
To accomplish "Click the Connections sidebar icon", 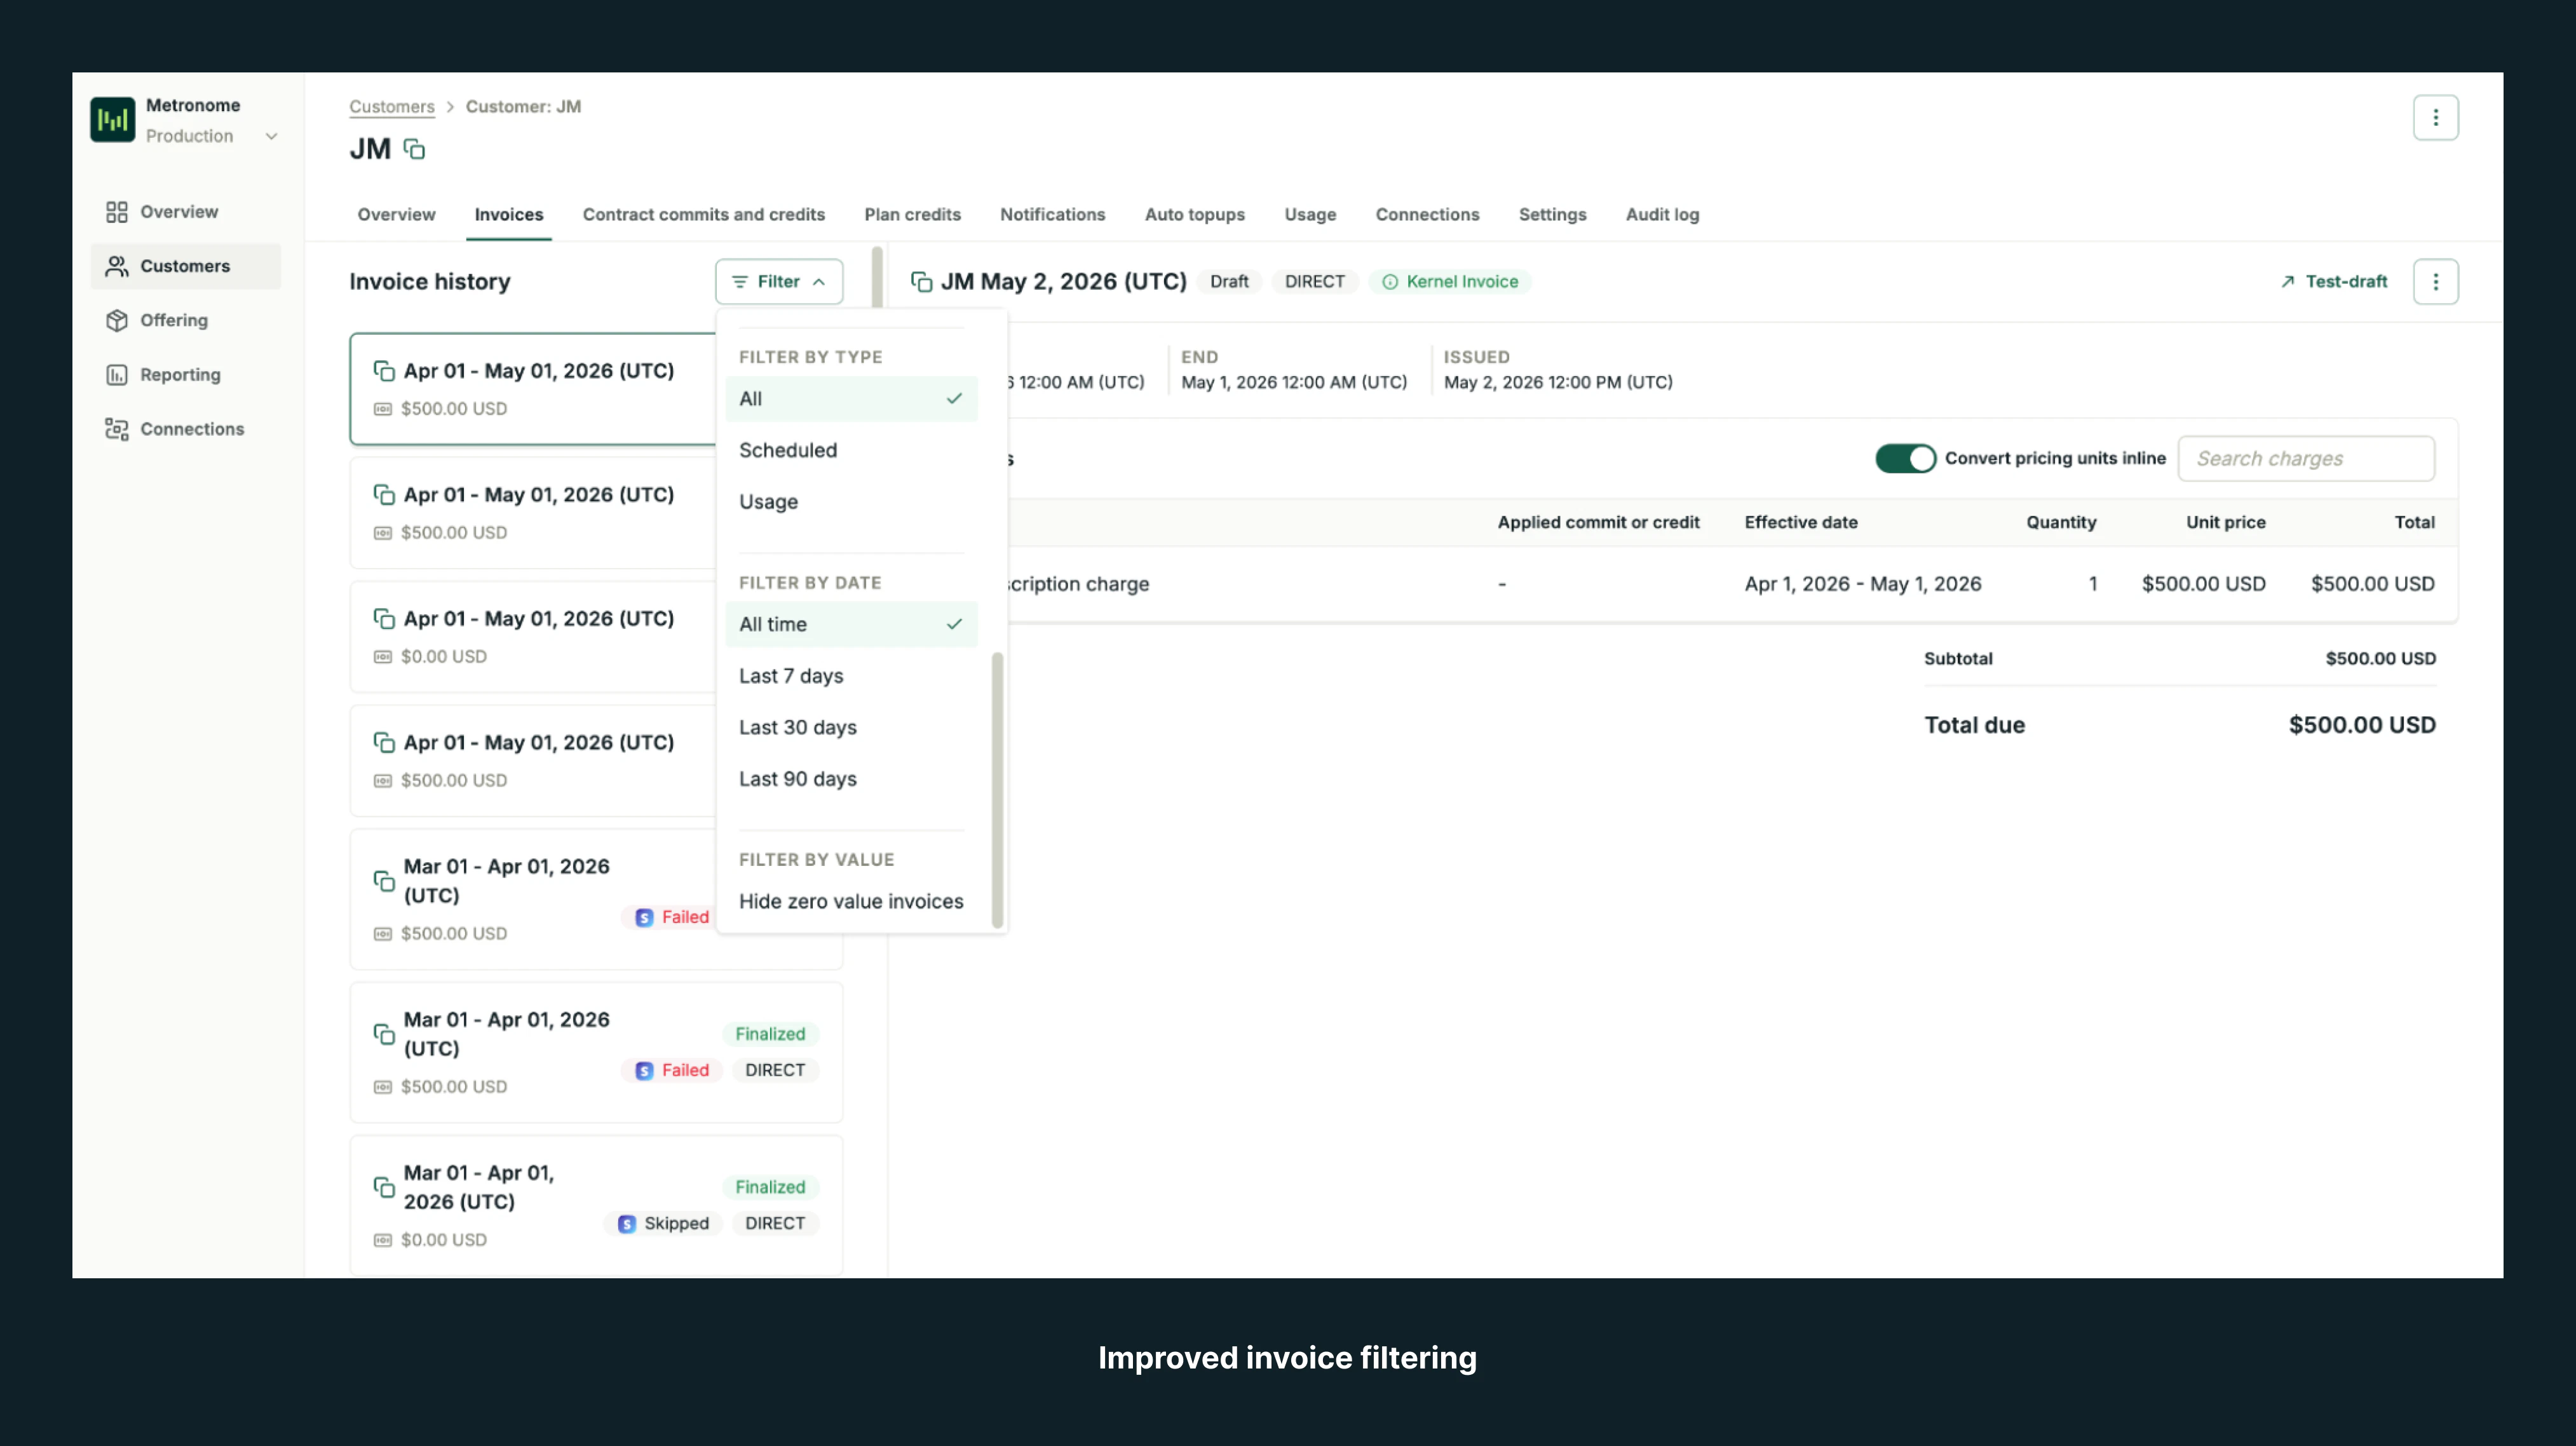I will [117, 428].
